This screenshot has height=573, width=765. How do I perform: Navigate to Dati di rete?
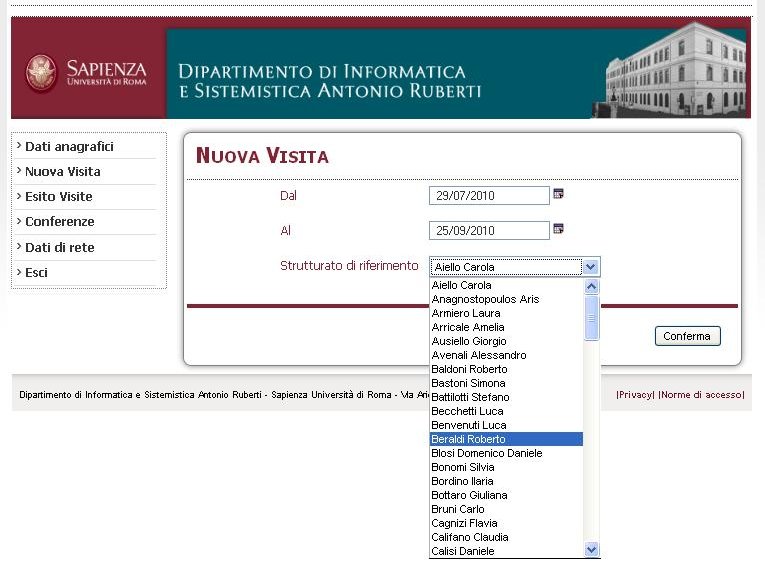59,247
